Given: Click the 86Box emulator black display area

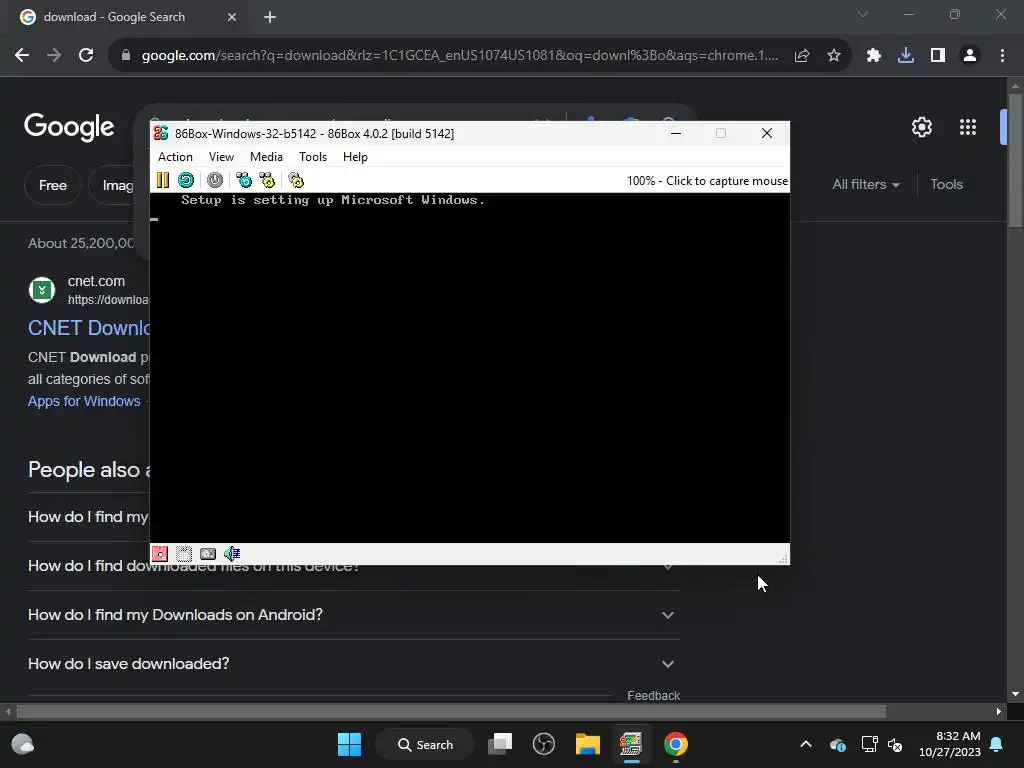Looking at the screenshot, I should click(x=470, y=368).
